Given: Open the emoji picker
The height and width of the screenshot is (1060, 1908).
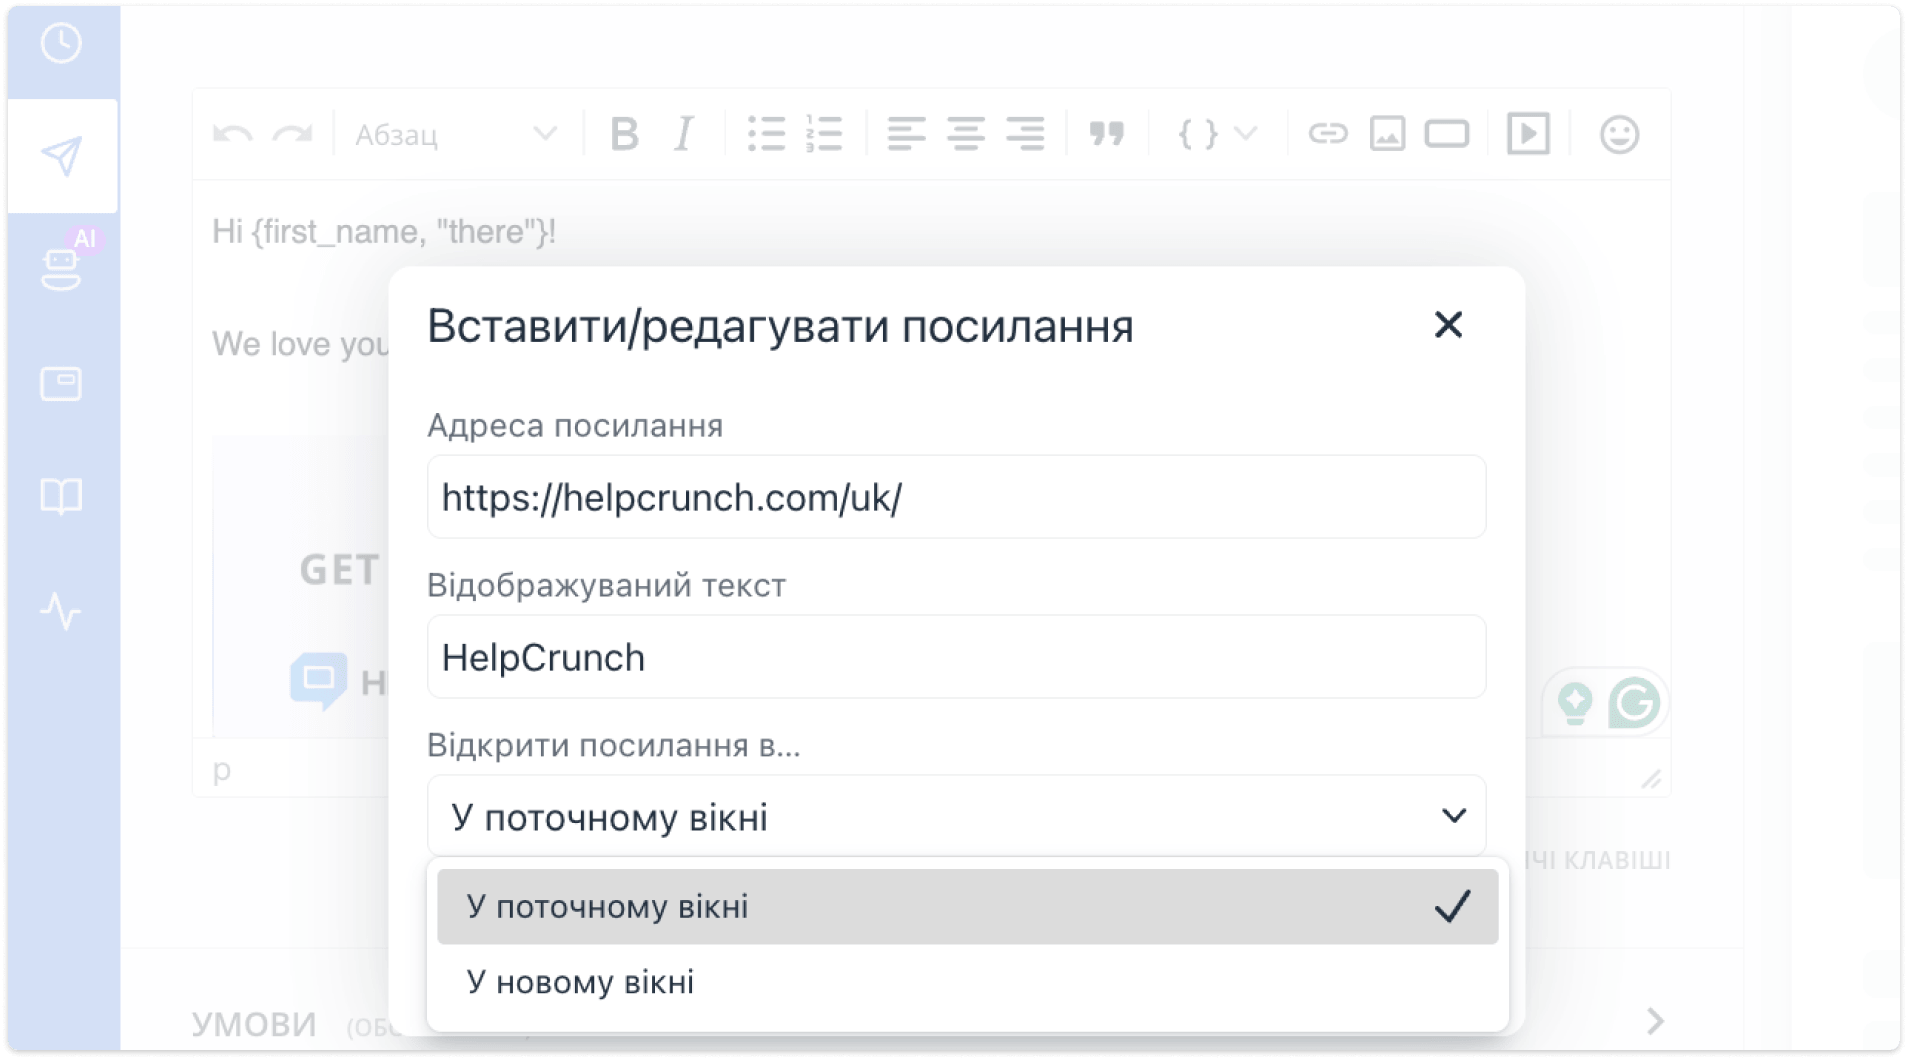Looking at the screenshot, I should click(1618, 134).
